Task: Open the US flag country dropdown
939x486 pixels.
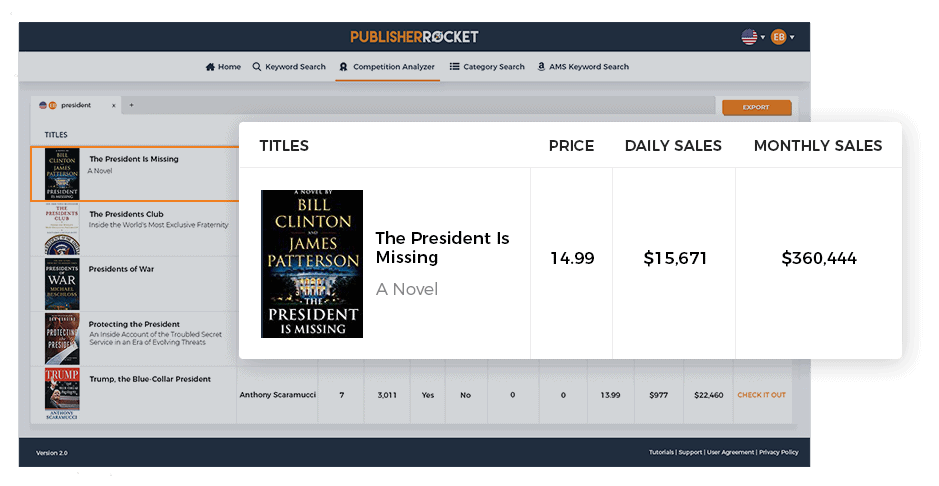Action: 753,37
